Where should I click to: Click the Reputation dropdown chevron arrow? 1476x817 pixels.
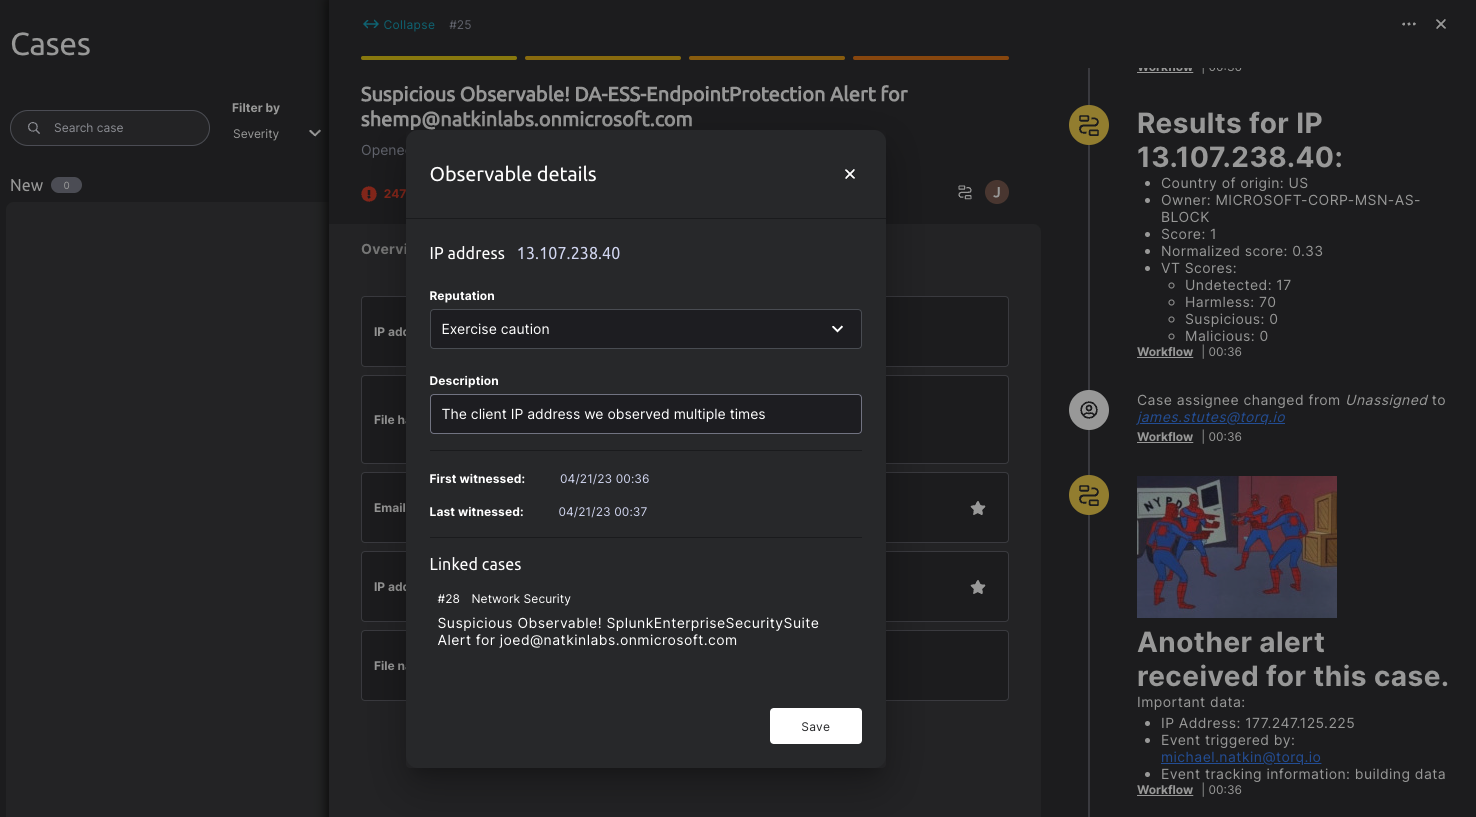coord(837,329)
